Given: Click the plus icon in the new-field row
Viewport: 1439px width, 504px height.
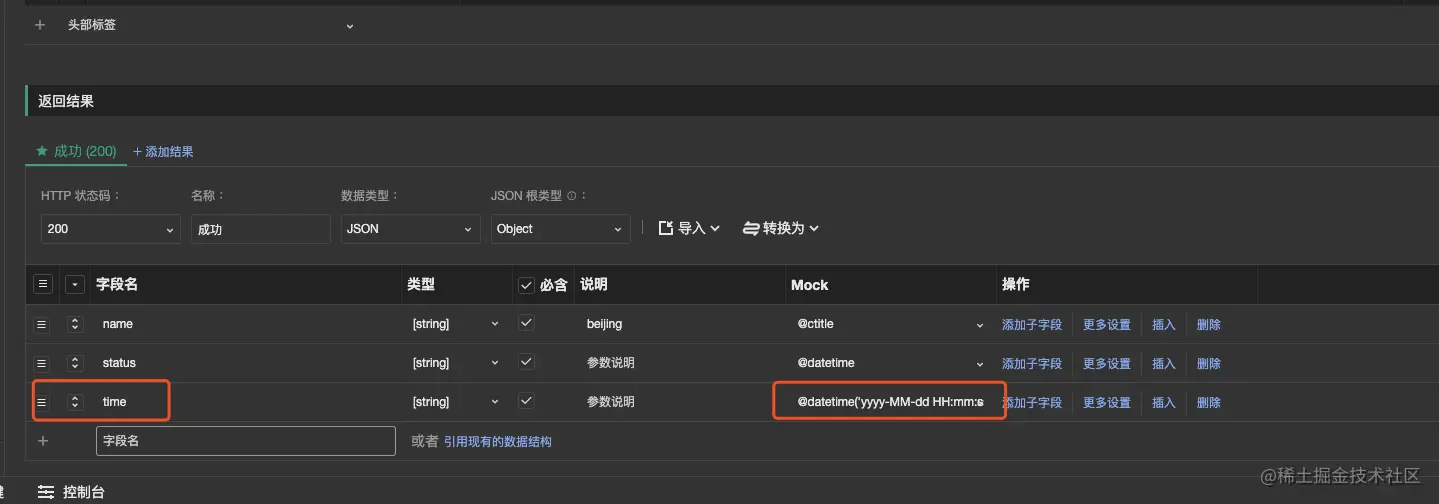Looking at the screenshot, I should click(42, 441).
